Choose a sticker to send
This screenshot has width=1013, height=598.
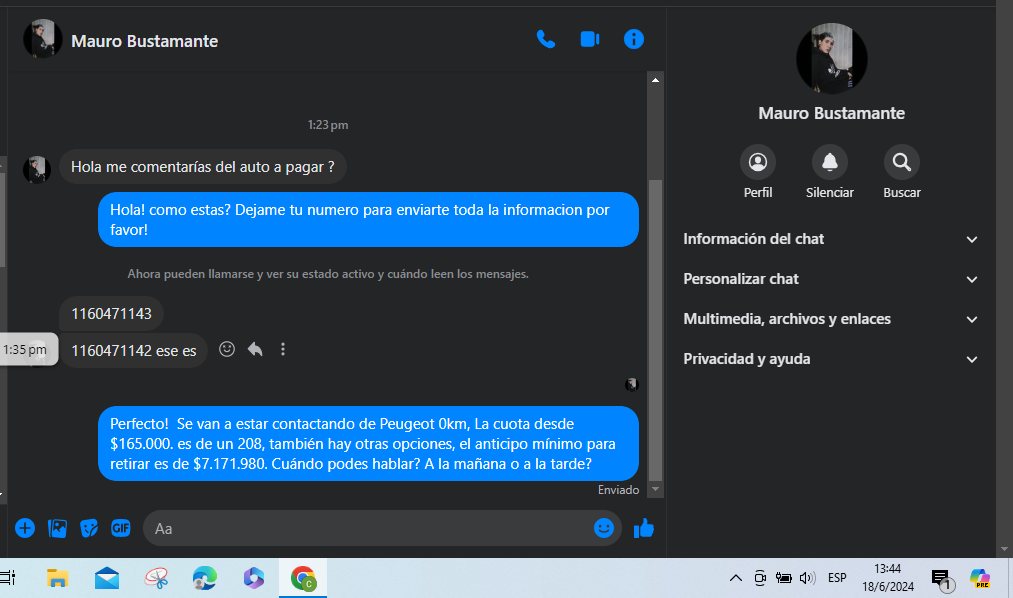[x=89, y=528]
